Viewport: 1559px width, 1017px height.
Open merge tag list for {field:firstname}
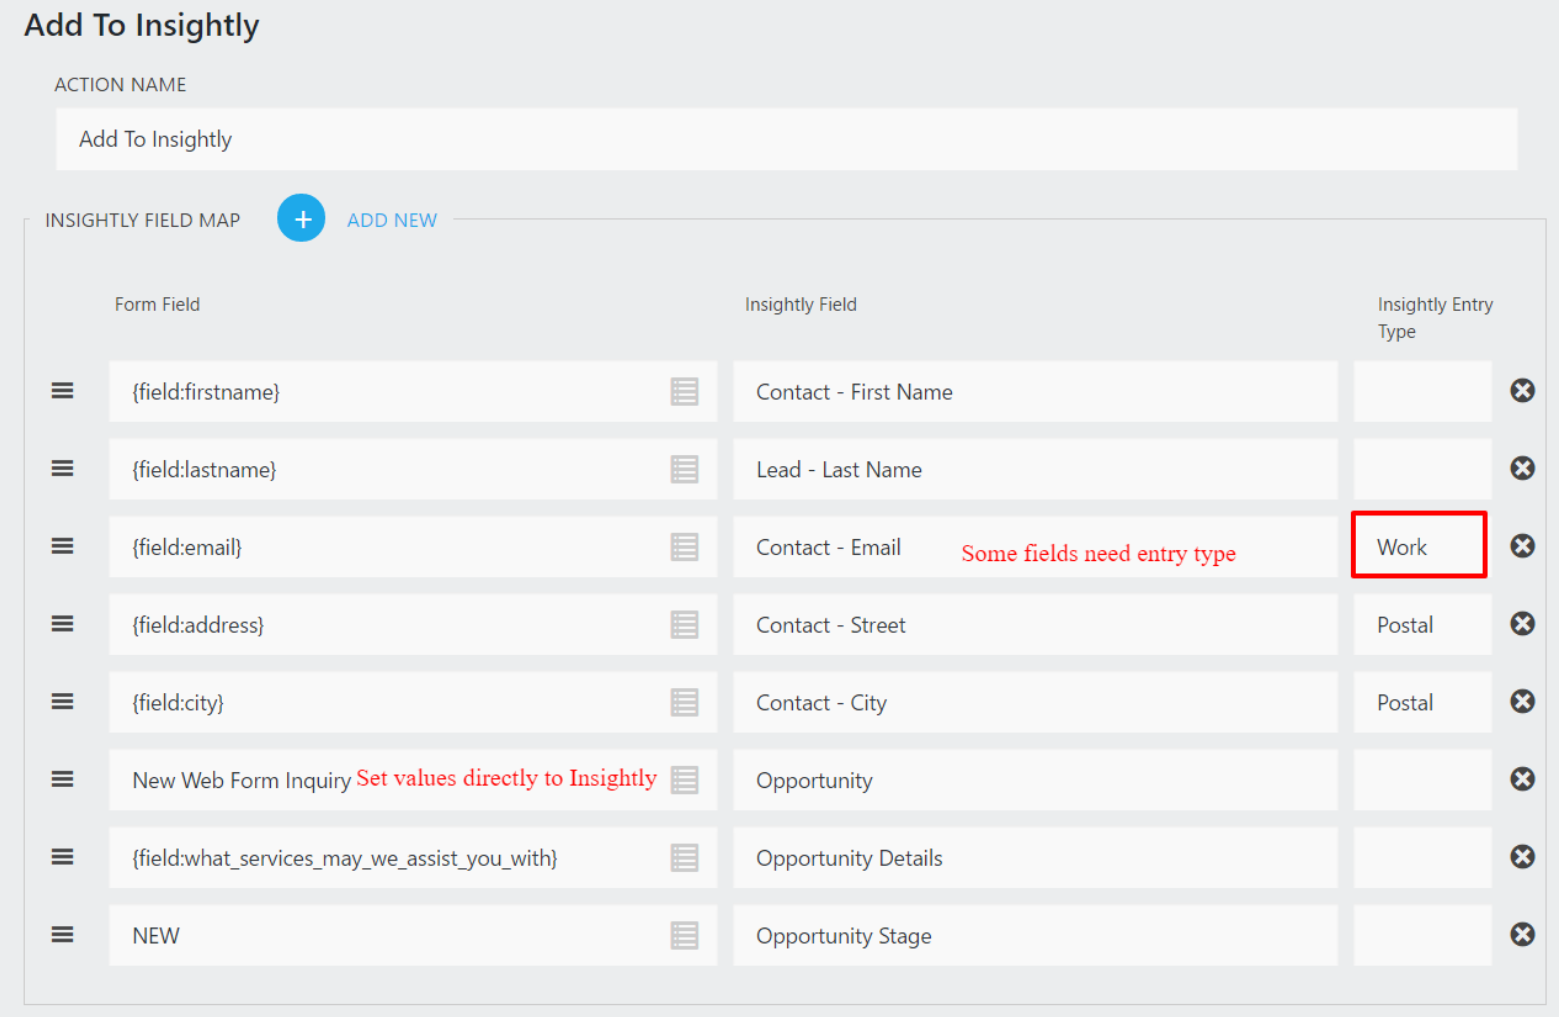pos(684,392)
